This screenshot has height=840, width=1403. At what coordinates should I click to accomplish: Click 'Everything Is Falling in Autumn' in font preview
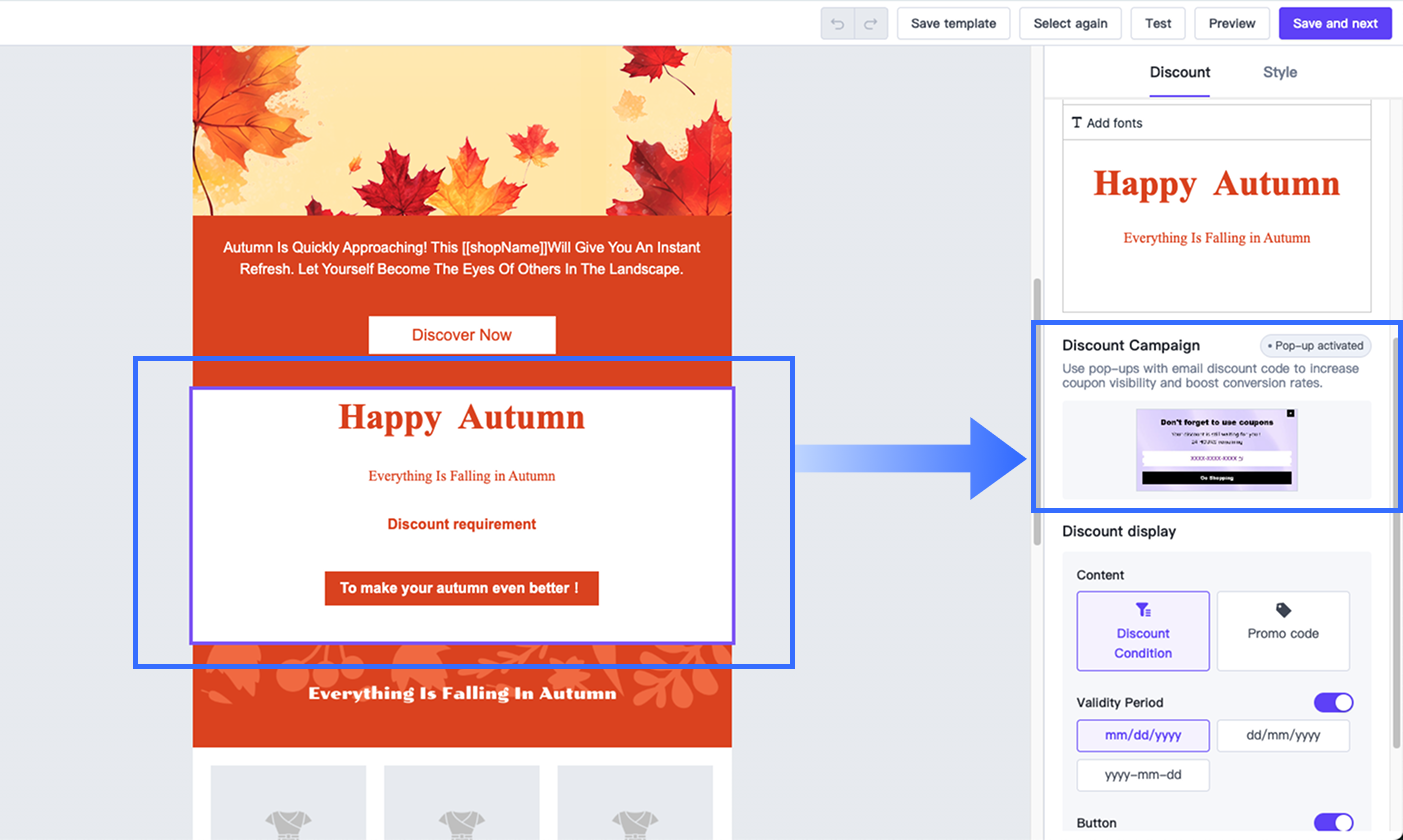(1216, 238)
